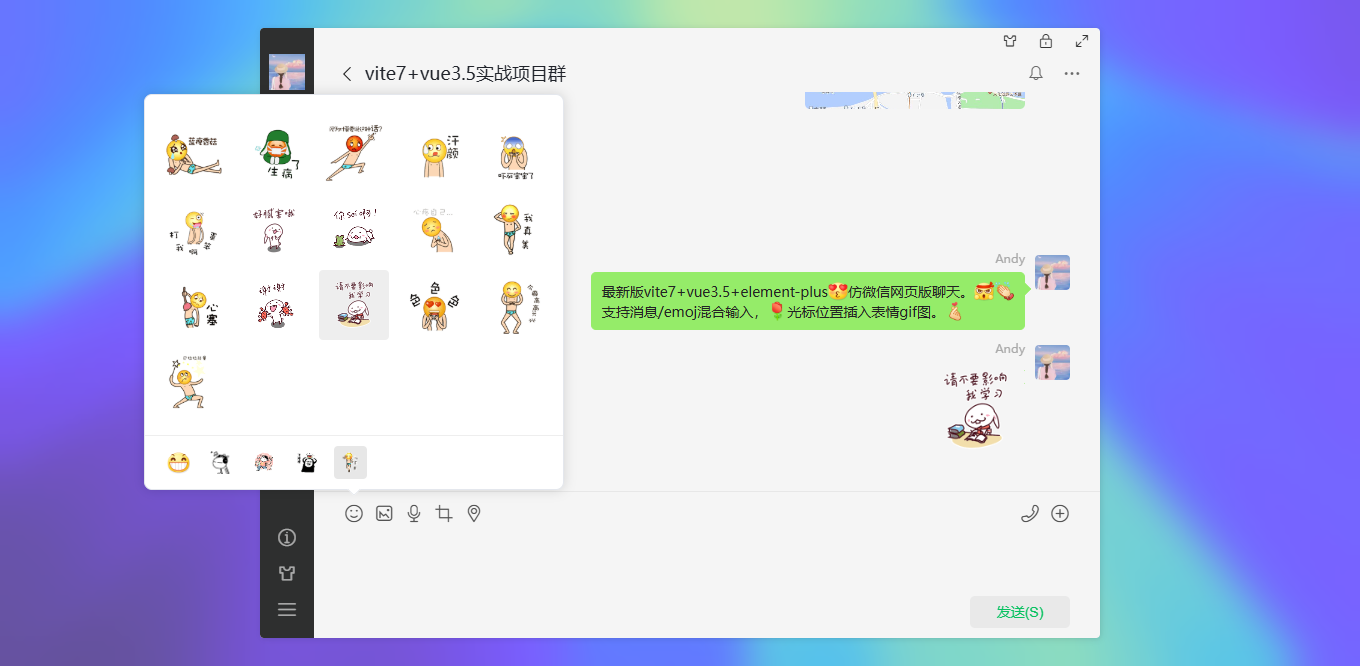
Task: Click the user avatar atop sidebar
Action: point(287,72)
